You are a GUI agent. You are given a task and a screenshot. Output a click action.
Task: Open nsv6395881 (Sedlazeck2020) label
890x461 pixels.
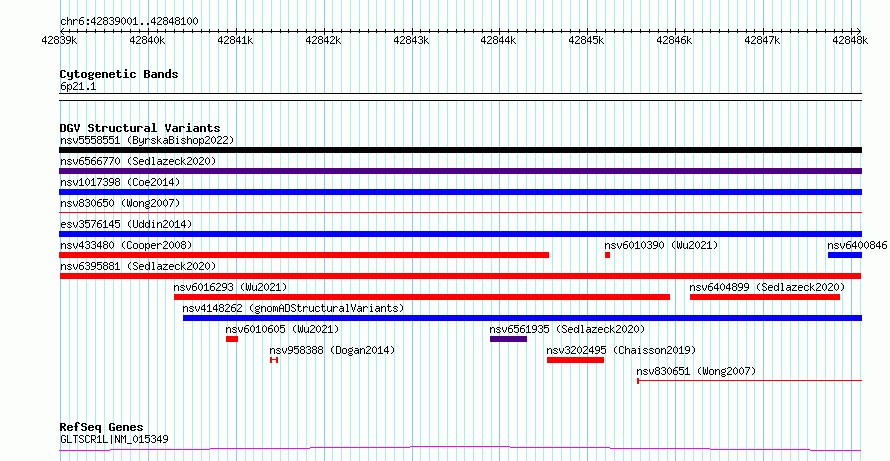click(138, 266)
